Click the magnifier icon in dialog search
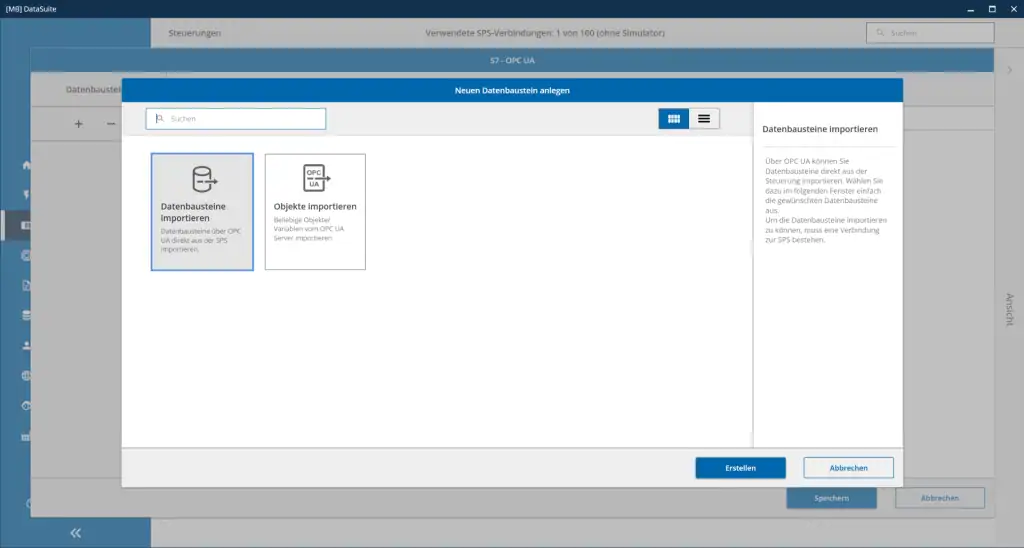 point(159,119)
